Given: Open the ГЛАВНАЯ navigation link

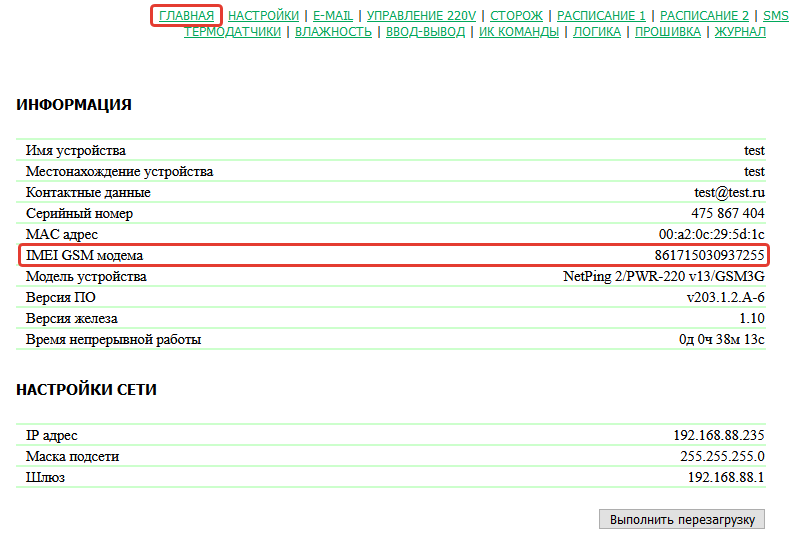Looking at the screenshot, I should coord(187,16).
